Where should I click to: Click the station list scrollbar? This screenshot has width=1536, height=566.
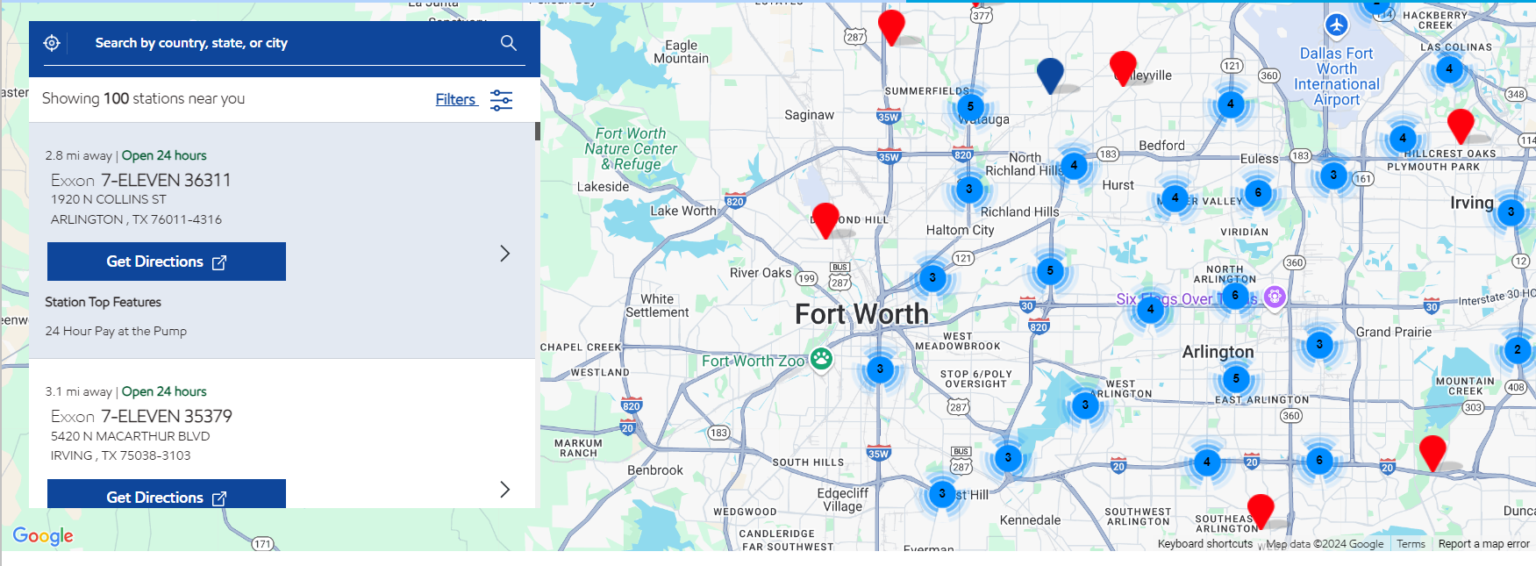tap(537, 131)
